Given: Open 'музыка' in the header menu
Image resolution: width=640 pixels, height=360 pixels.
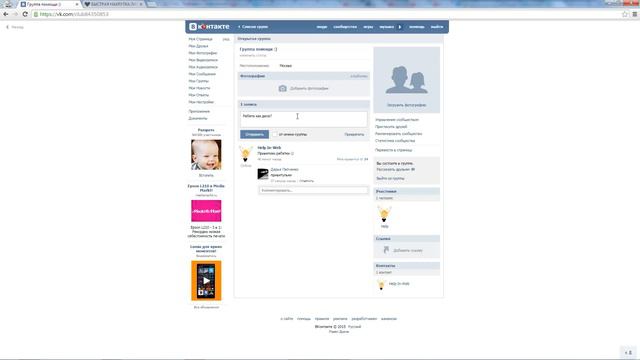Looking at the screenshot, I should coord(387,27).
